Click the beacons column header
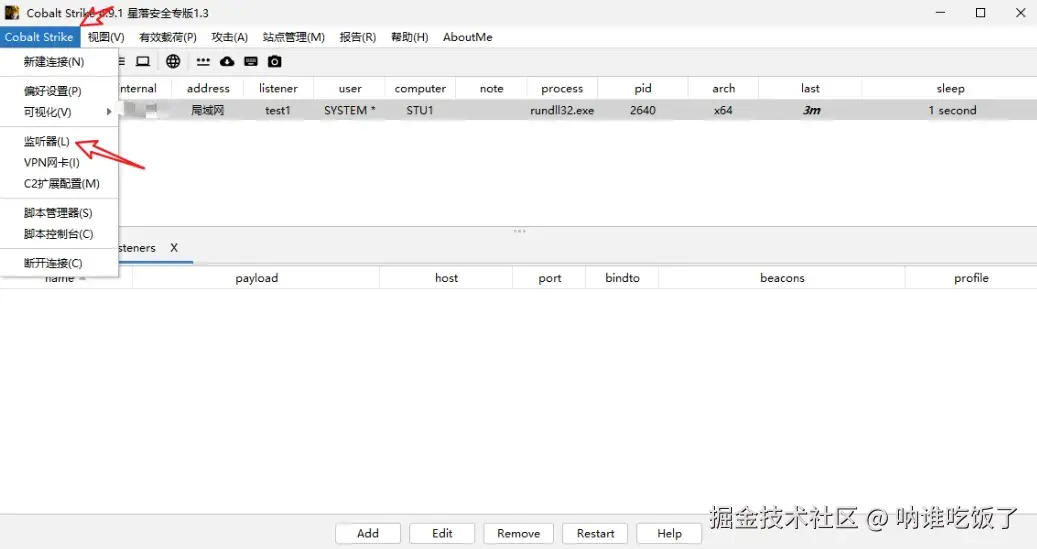The image size is (1037, 549). pos(782,278)
